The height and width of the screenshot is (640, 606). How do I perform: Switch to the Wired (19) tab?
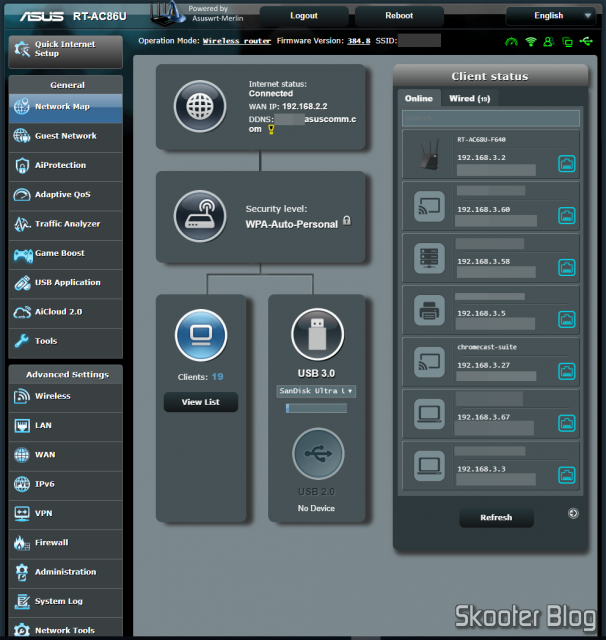[x=469, y=98]
